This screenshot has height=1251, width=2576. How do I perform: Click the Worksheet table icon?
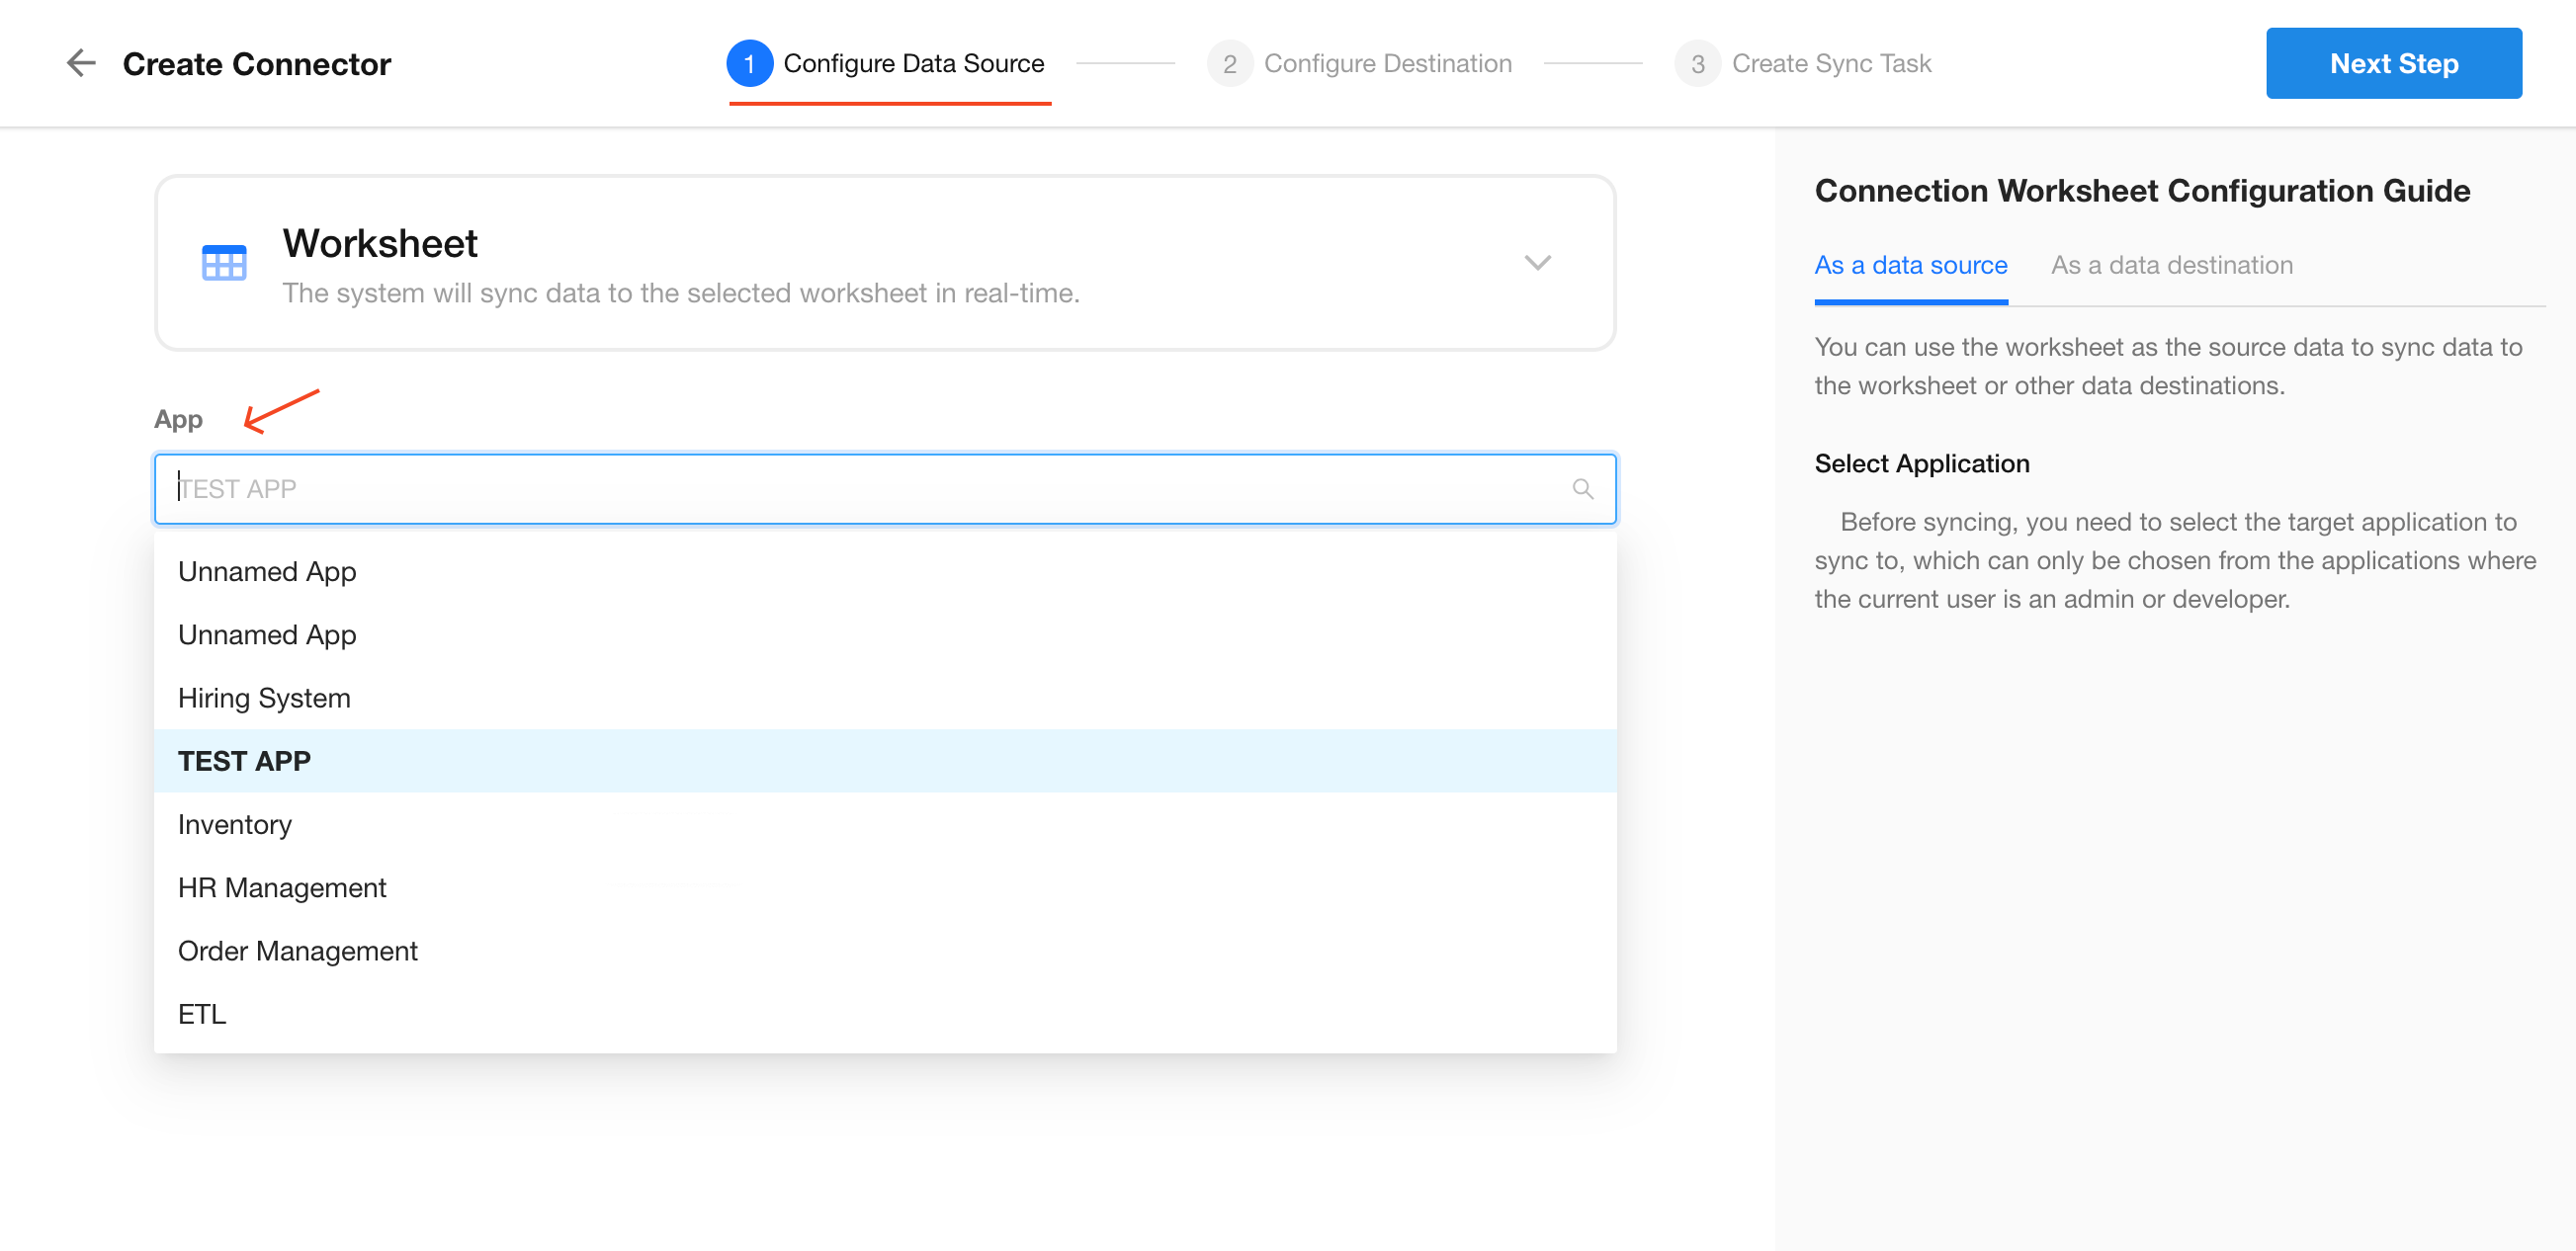[223, 263]
